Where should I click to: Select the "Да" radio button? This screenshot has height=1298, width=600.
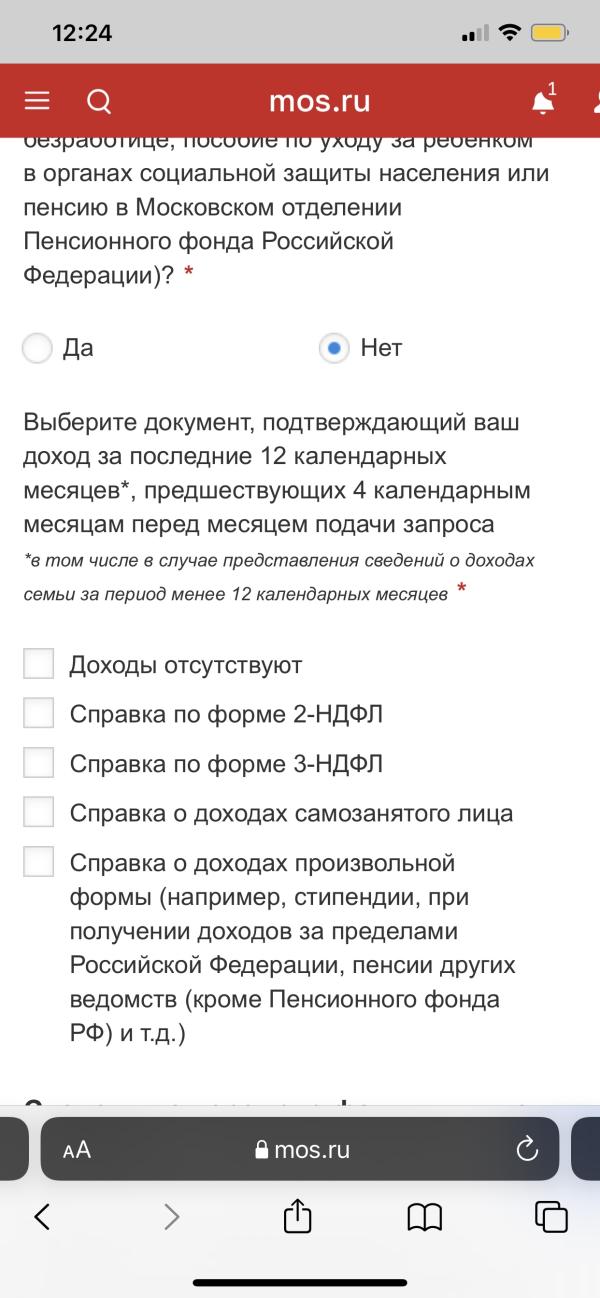click(37, 348)
